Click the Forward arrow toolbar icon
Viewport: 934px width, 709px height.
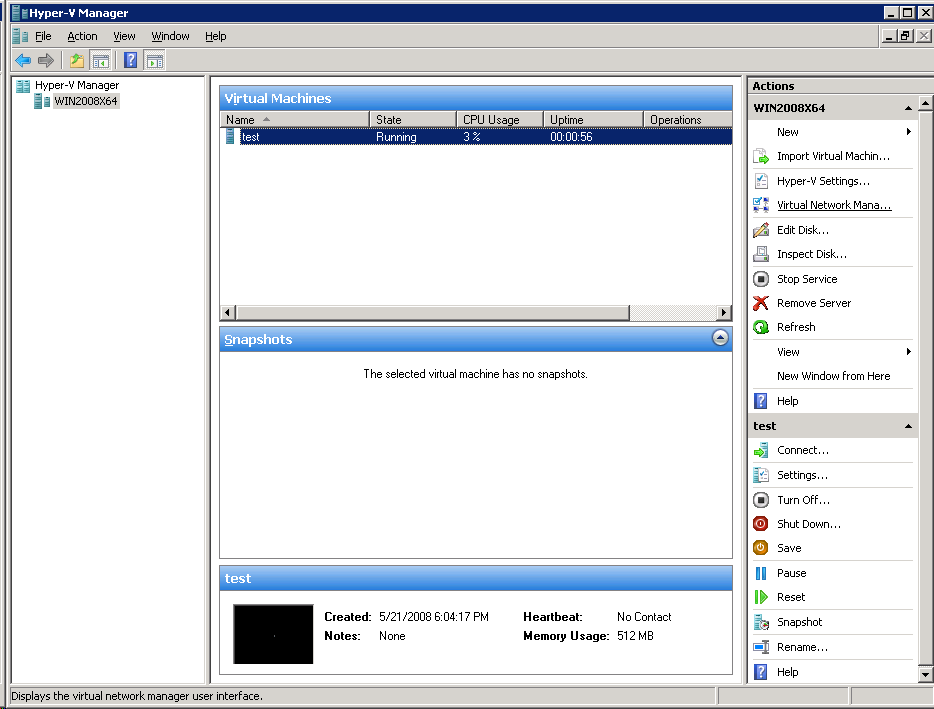46,60
